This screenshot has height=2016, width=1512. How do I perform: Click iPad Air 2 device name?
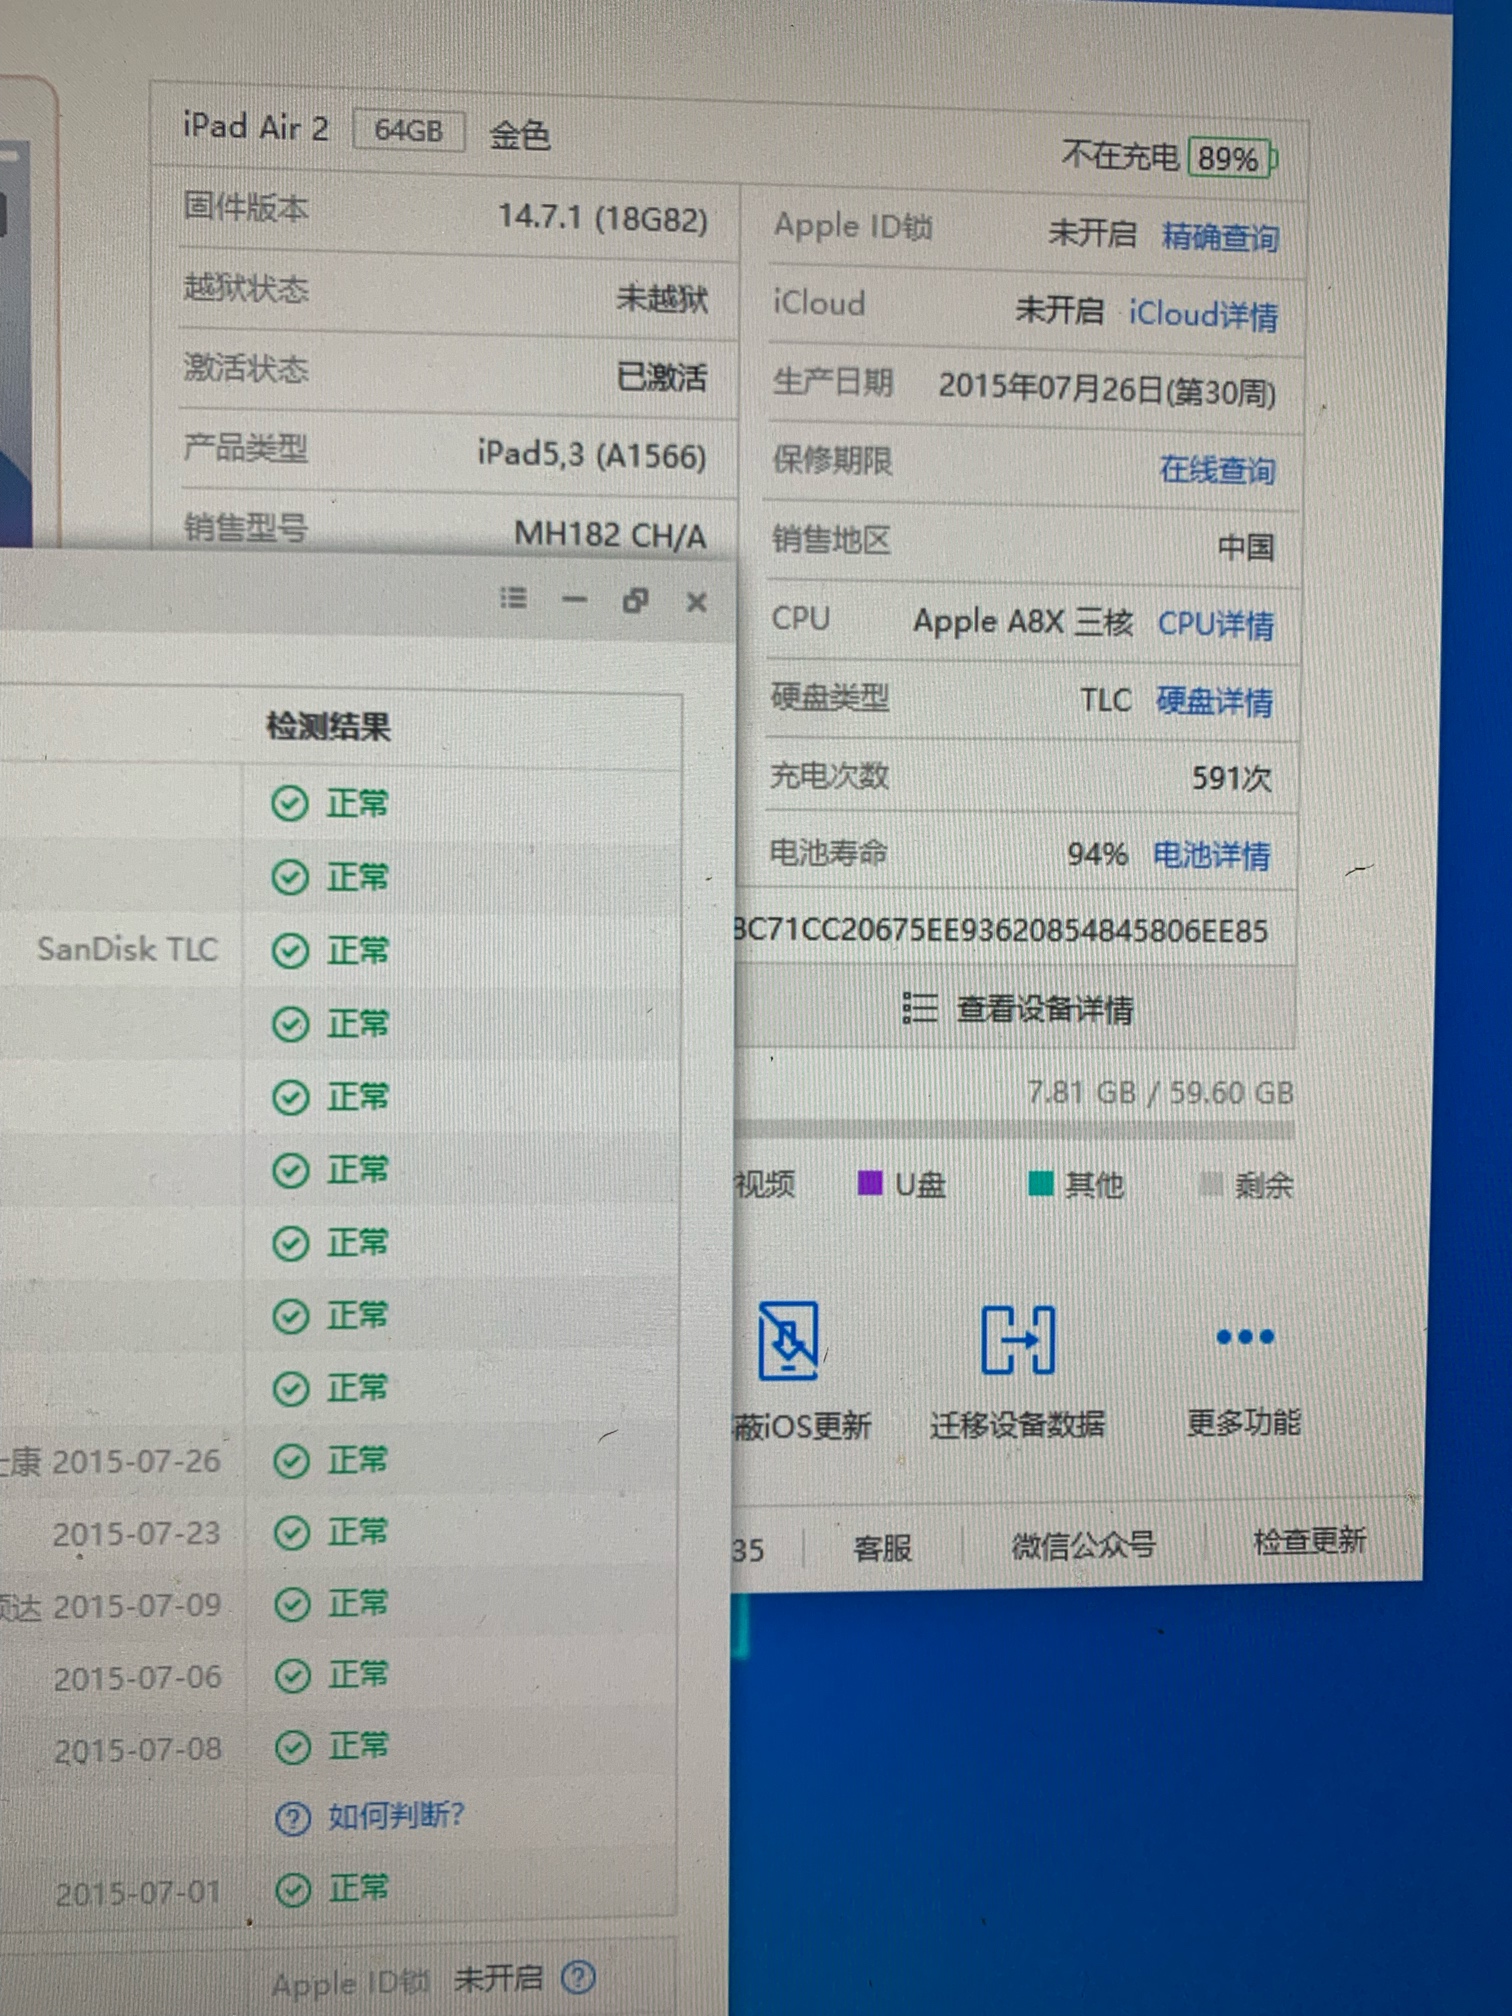256,127
